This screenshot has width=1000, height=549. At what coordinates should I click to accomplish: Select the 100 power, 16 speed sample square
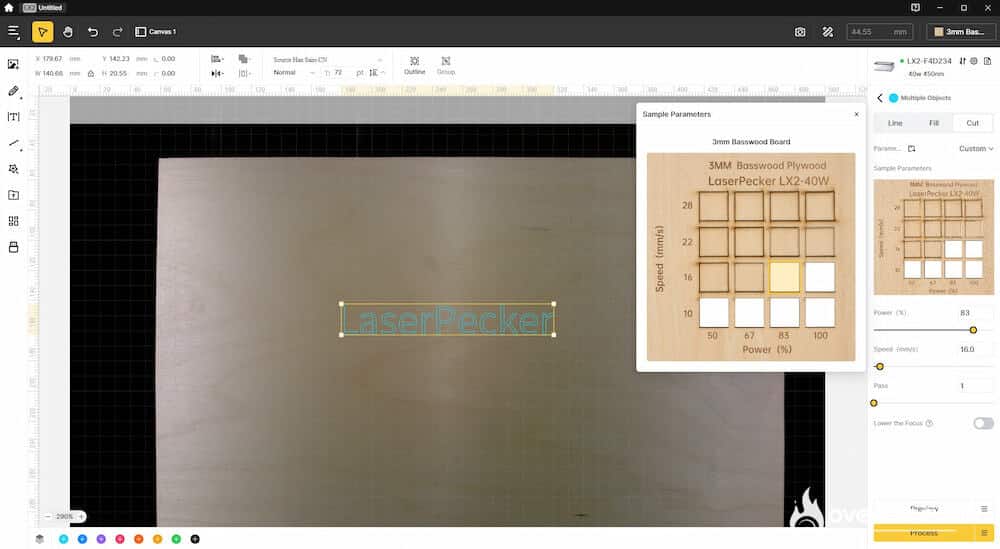point(820,277)
